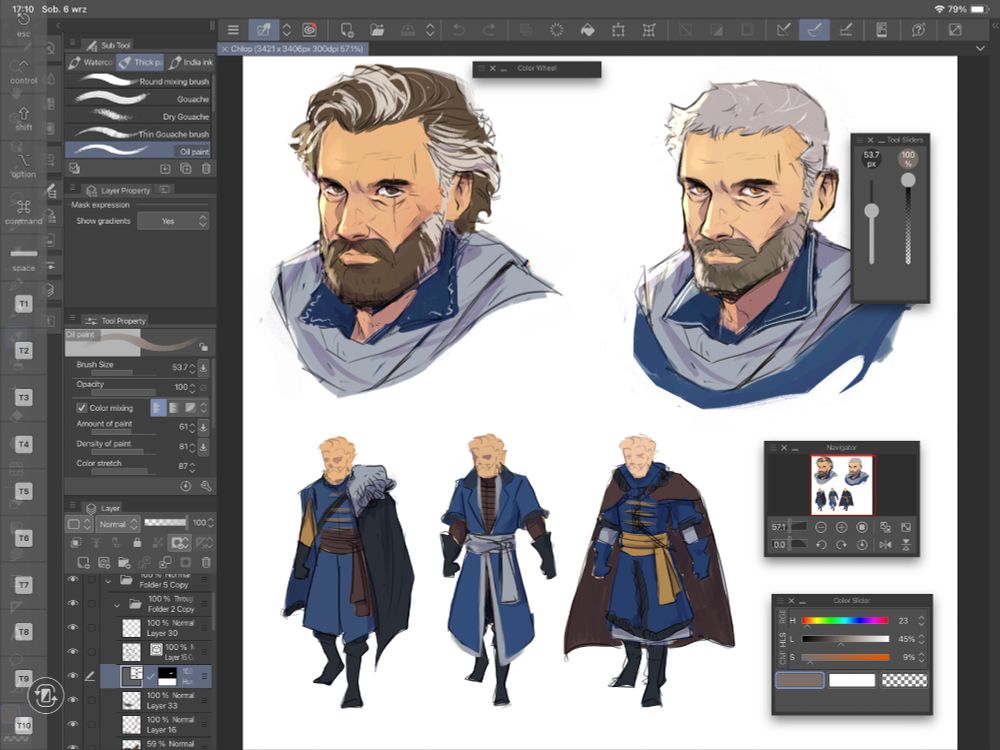Select the Fill bucket command
This screenshot has width=1000, height=750.
[x=587, y=30]
